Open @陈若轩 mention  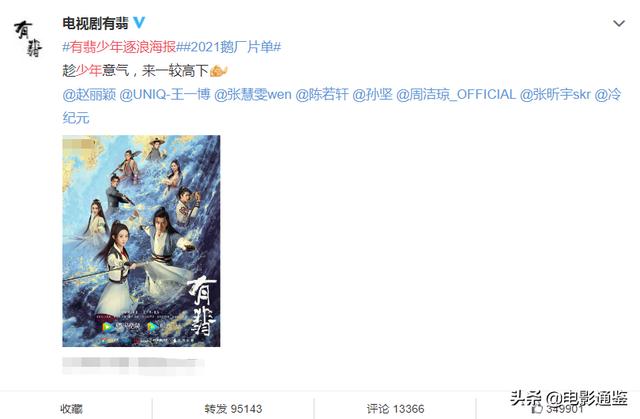click(x=322, y=95)
